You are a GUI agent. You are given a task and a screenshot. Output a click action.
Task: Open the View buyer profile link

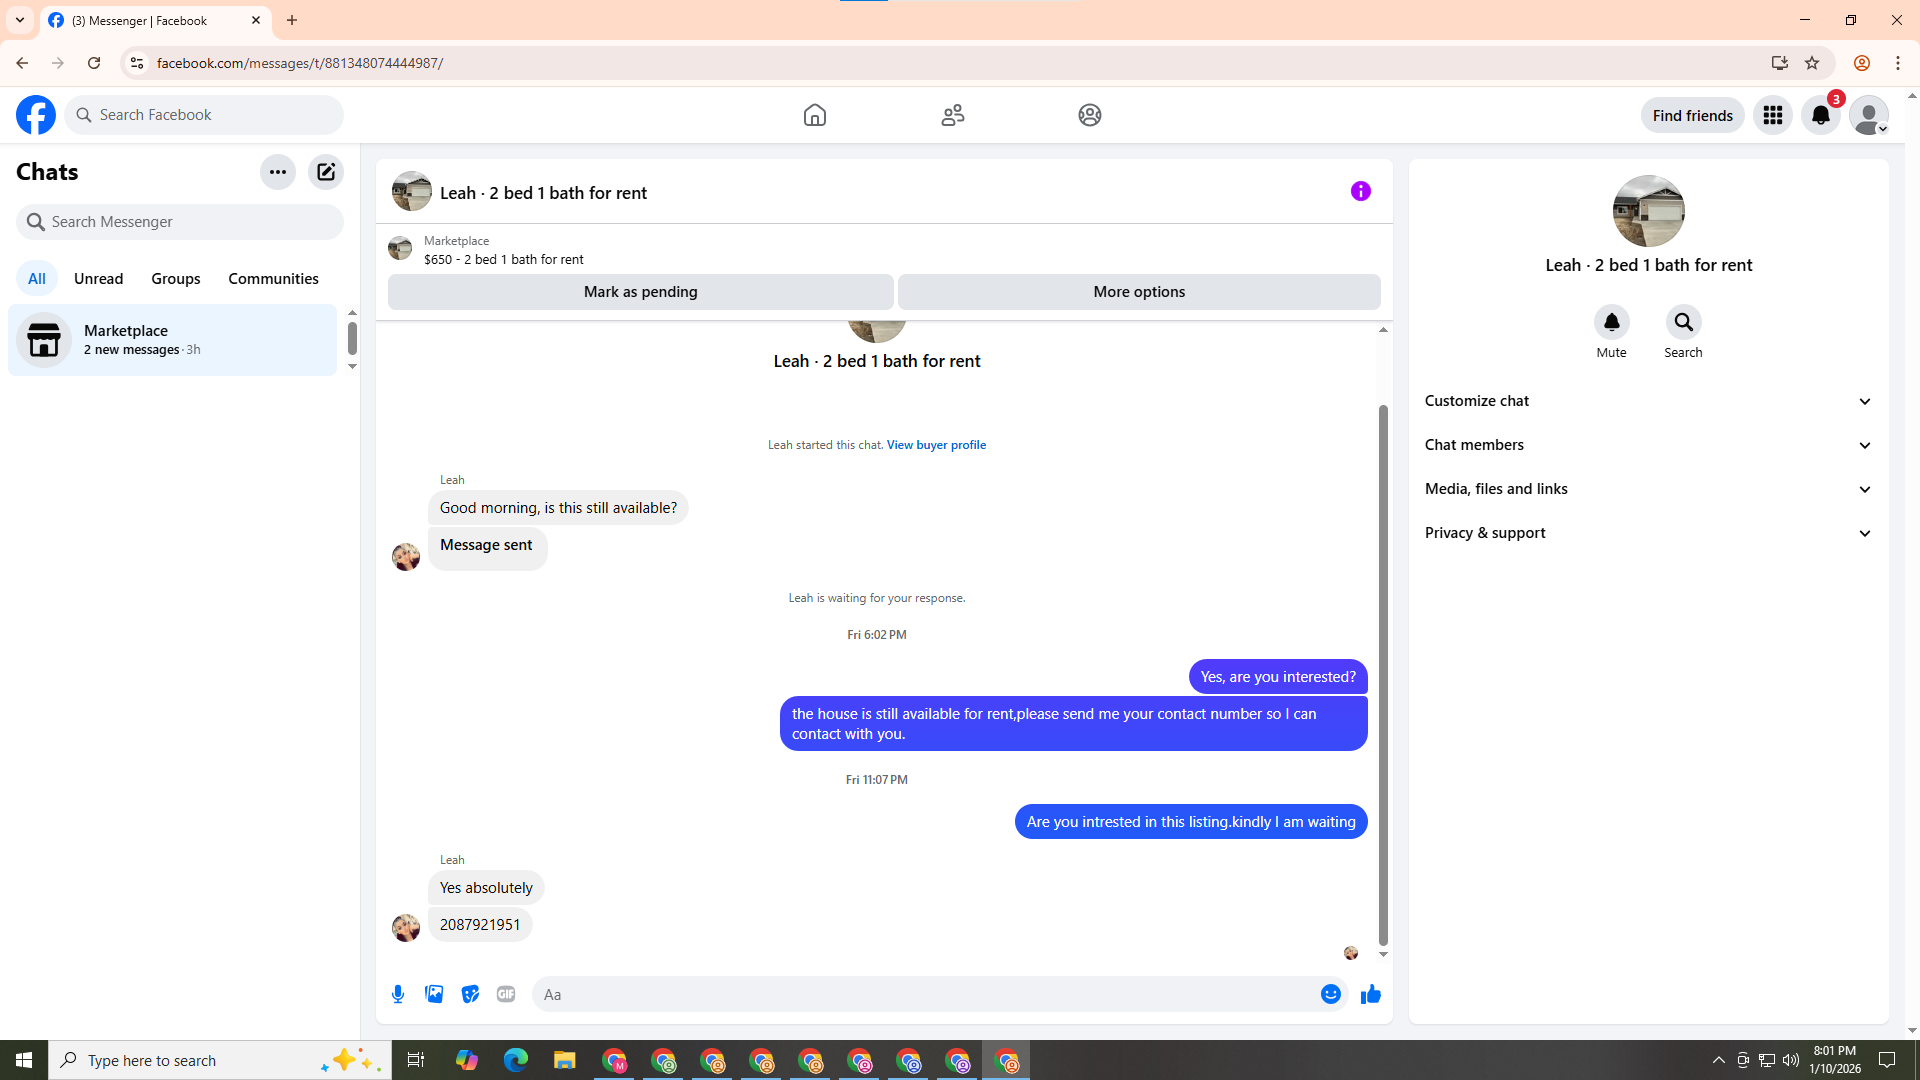935,445
